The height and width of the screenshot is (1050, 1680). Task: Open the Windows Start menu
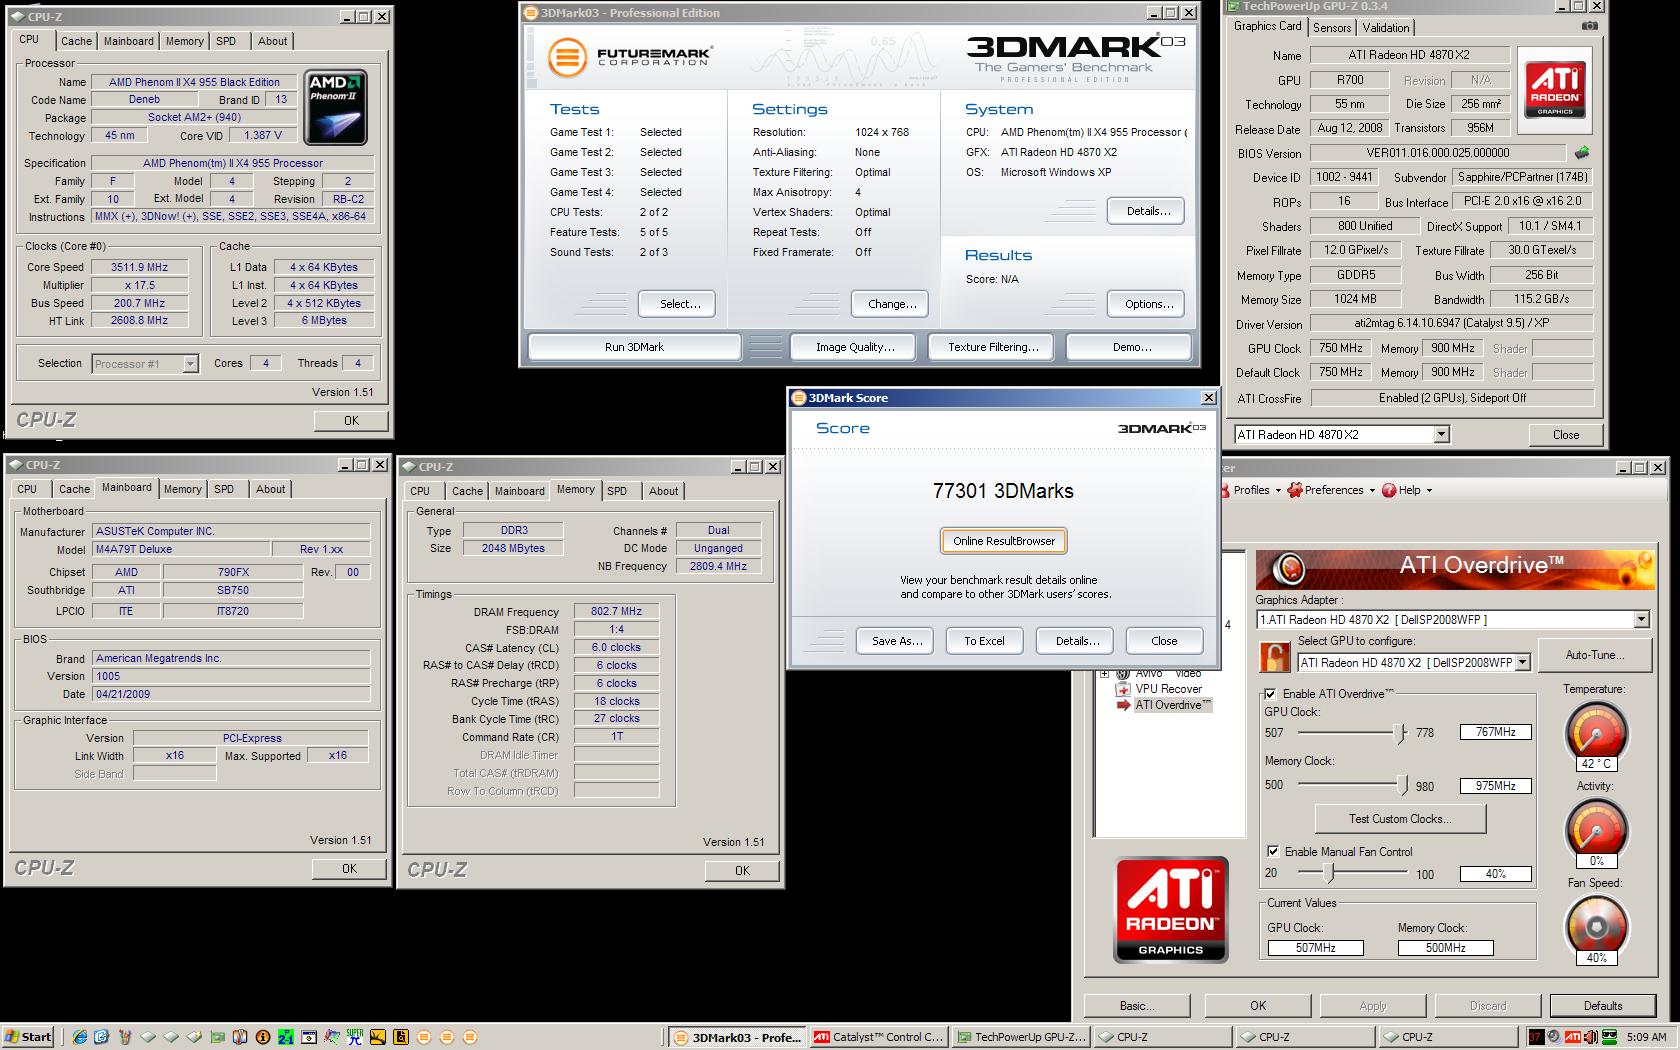coord(28,1037)
